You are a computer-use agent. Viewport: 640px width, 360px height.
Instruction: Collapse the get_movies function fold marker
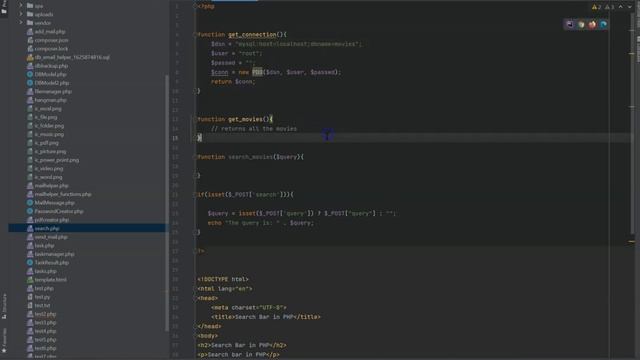click(195, 119)
